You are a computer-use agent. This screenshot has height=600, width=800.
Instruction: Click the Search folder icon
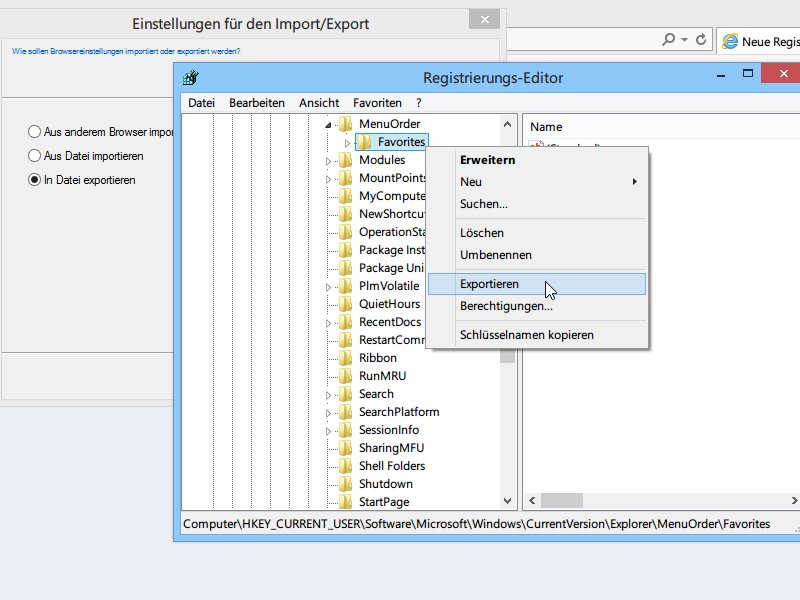346,394
